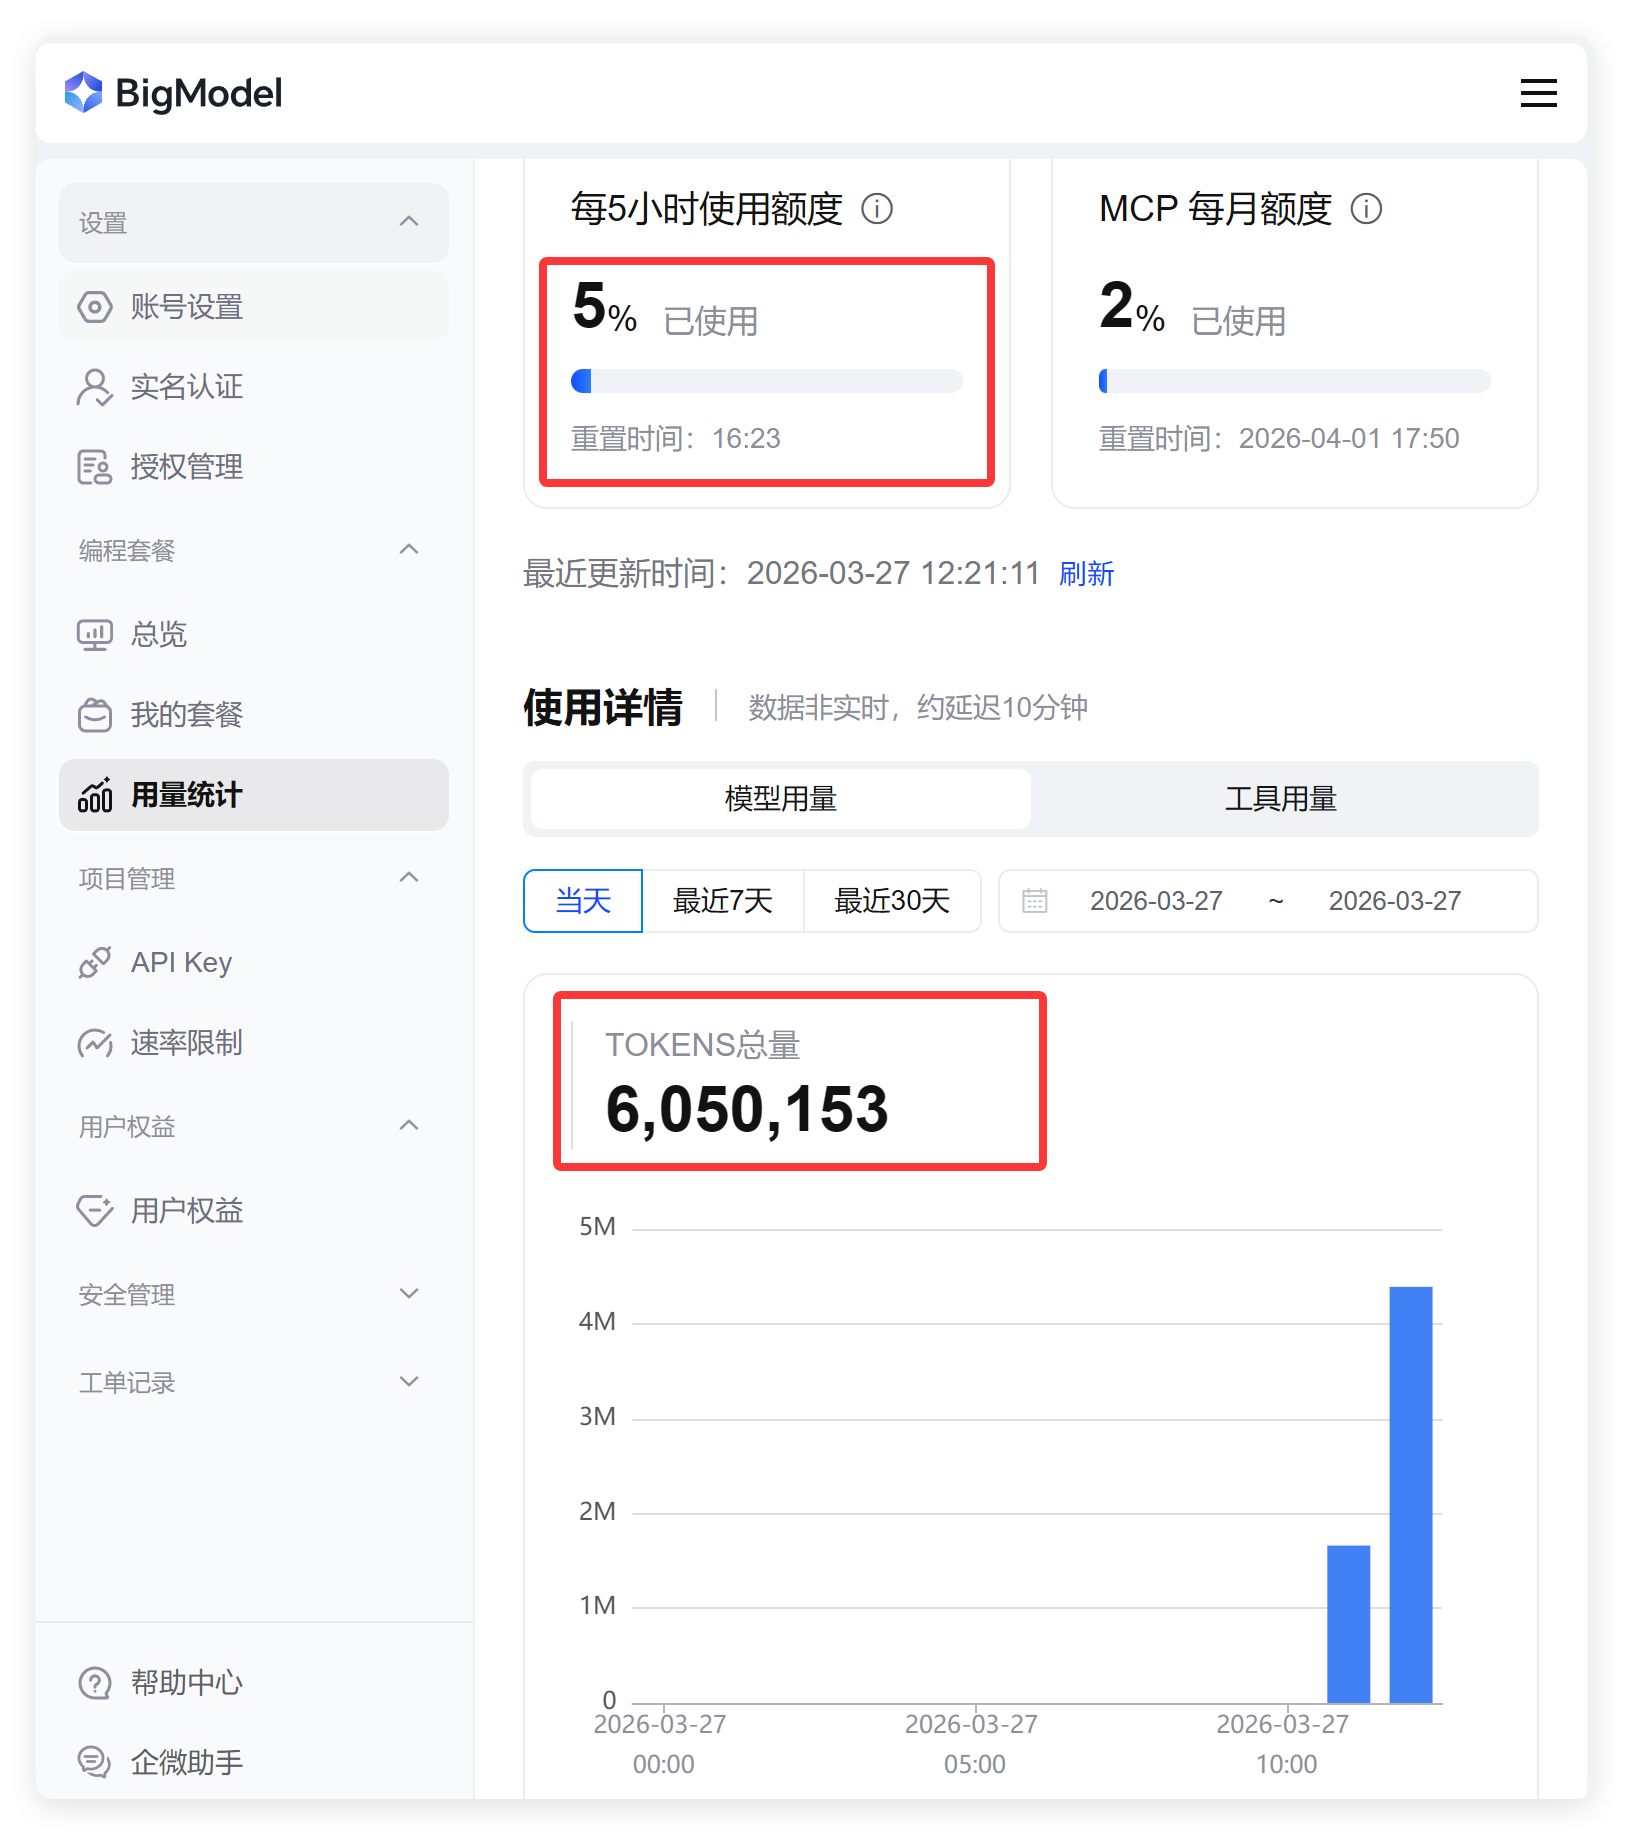Switch range to 最近30天

coord(891,901)
